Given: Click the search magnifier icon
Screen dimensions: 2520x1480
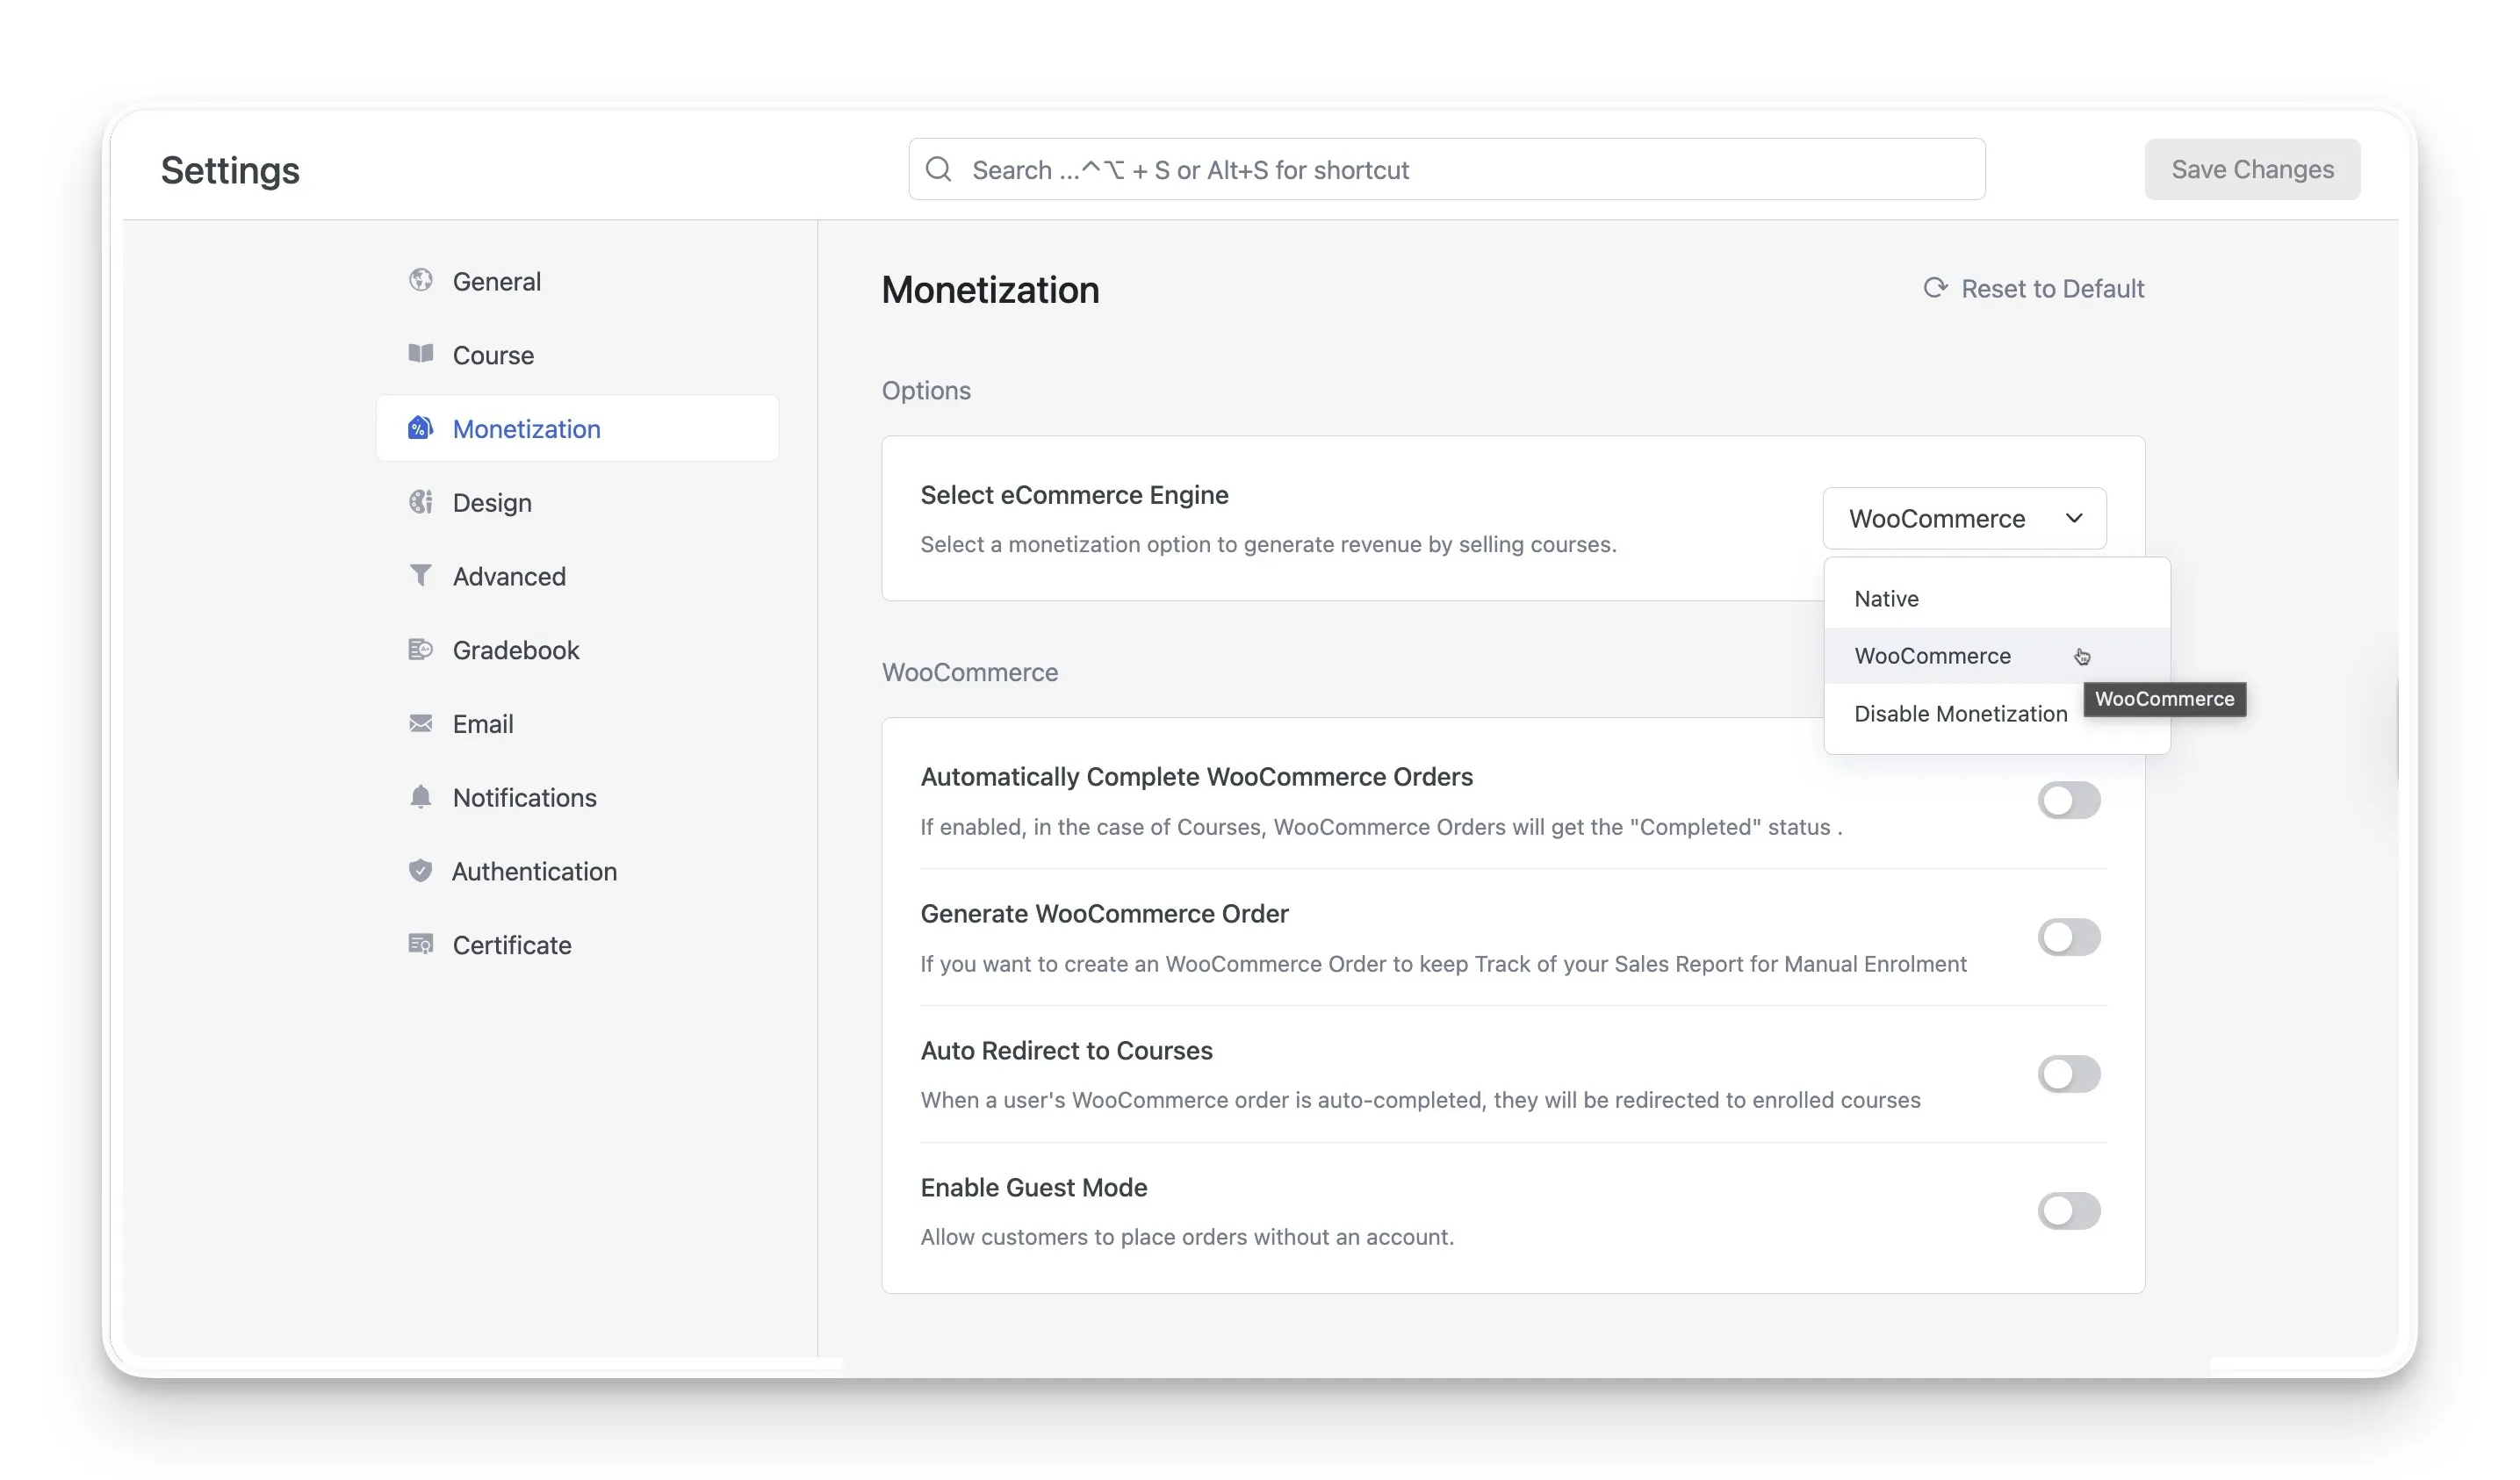Looking at the screenshot, I should click(x=938, y=169).
